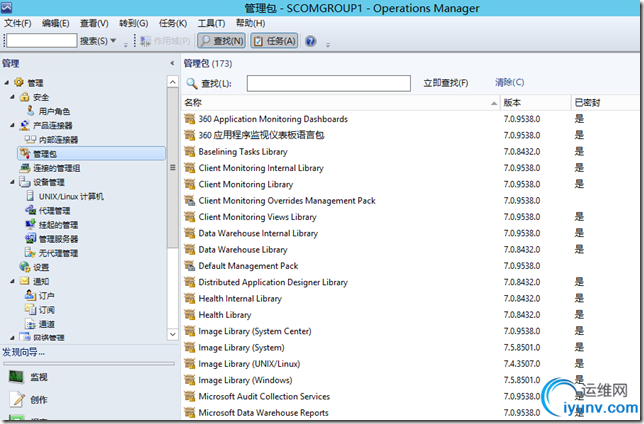This screenshot has height=424, width=644.
Task: Toggle the 查找(N) find button
Action: click(x=222, y=41)
